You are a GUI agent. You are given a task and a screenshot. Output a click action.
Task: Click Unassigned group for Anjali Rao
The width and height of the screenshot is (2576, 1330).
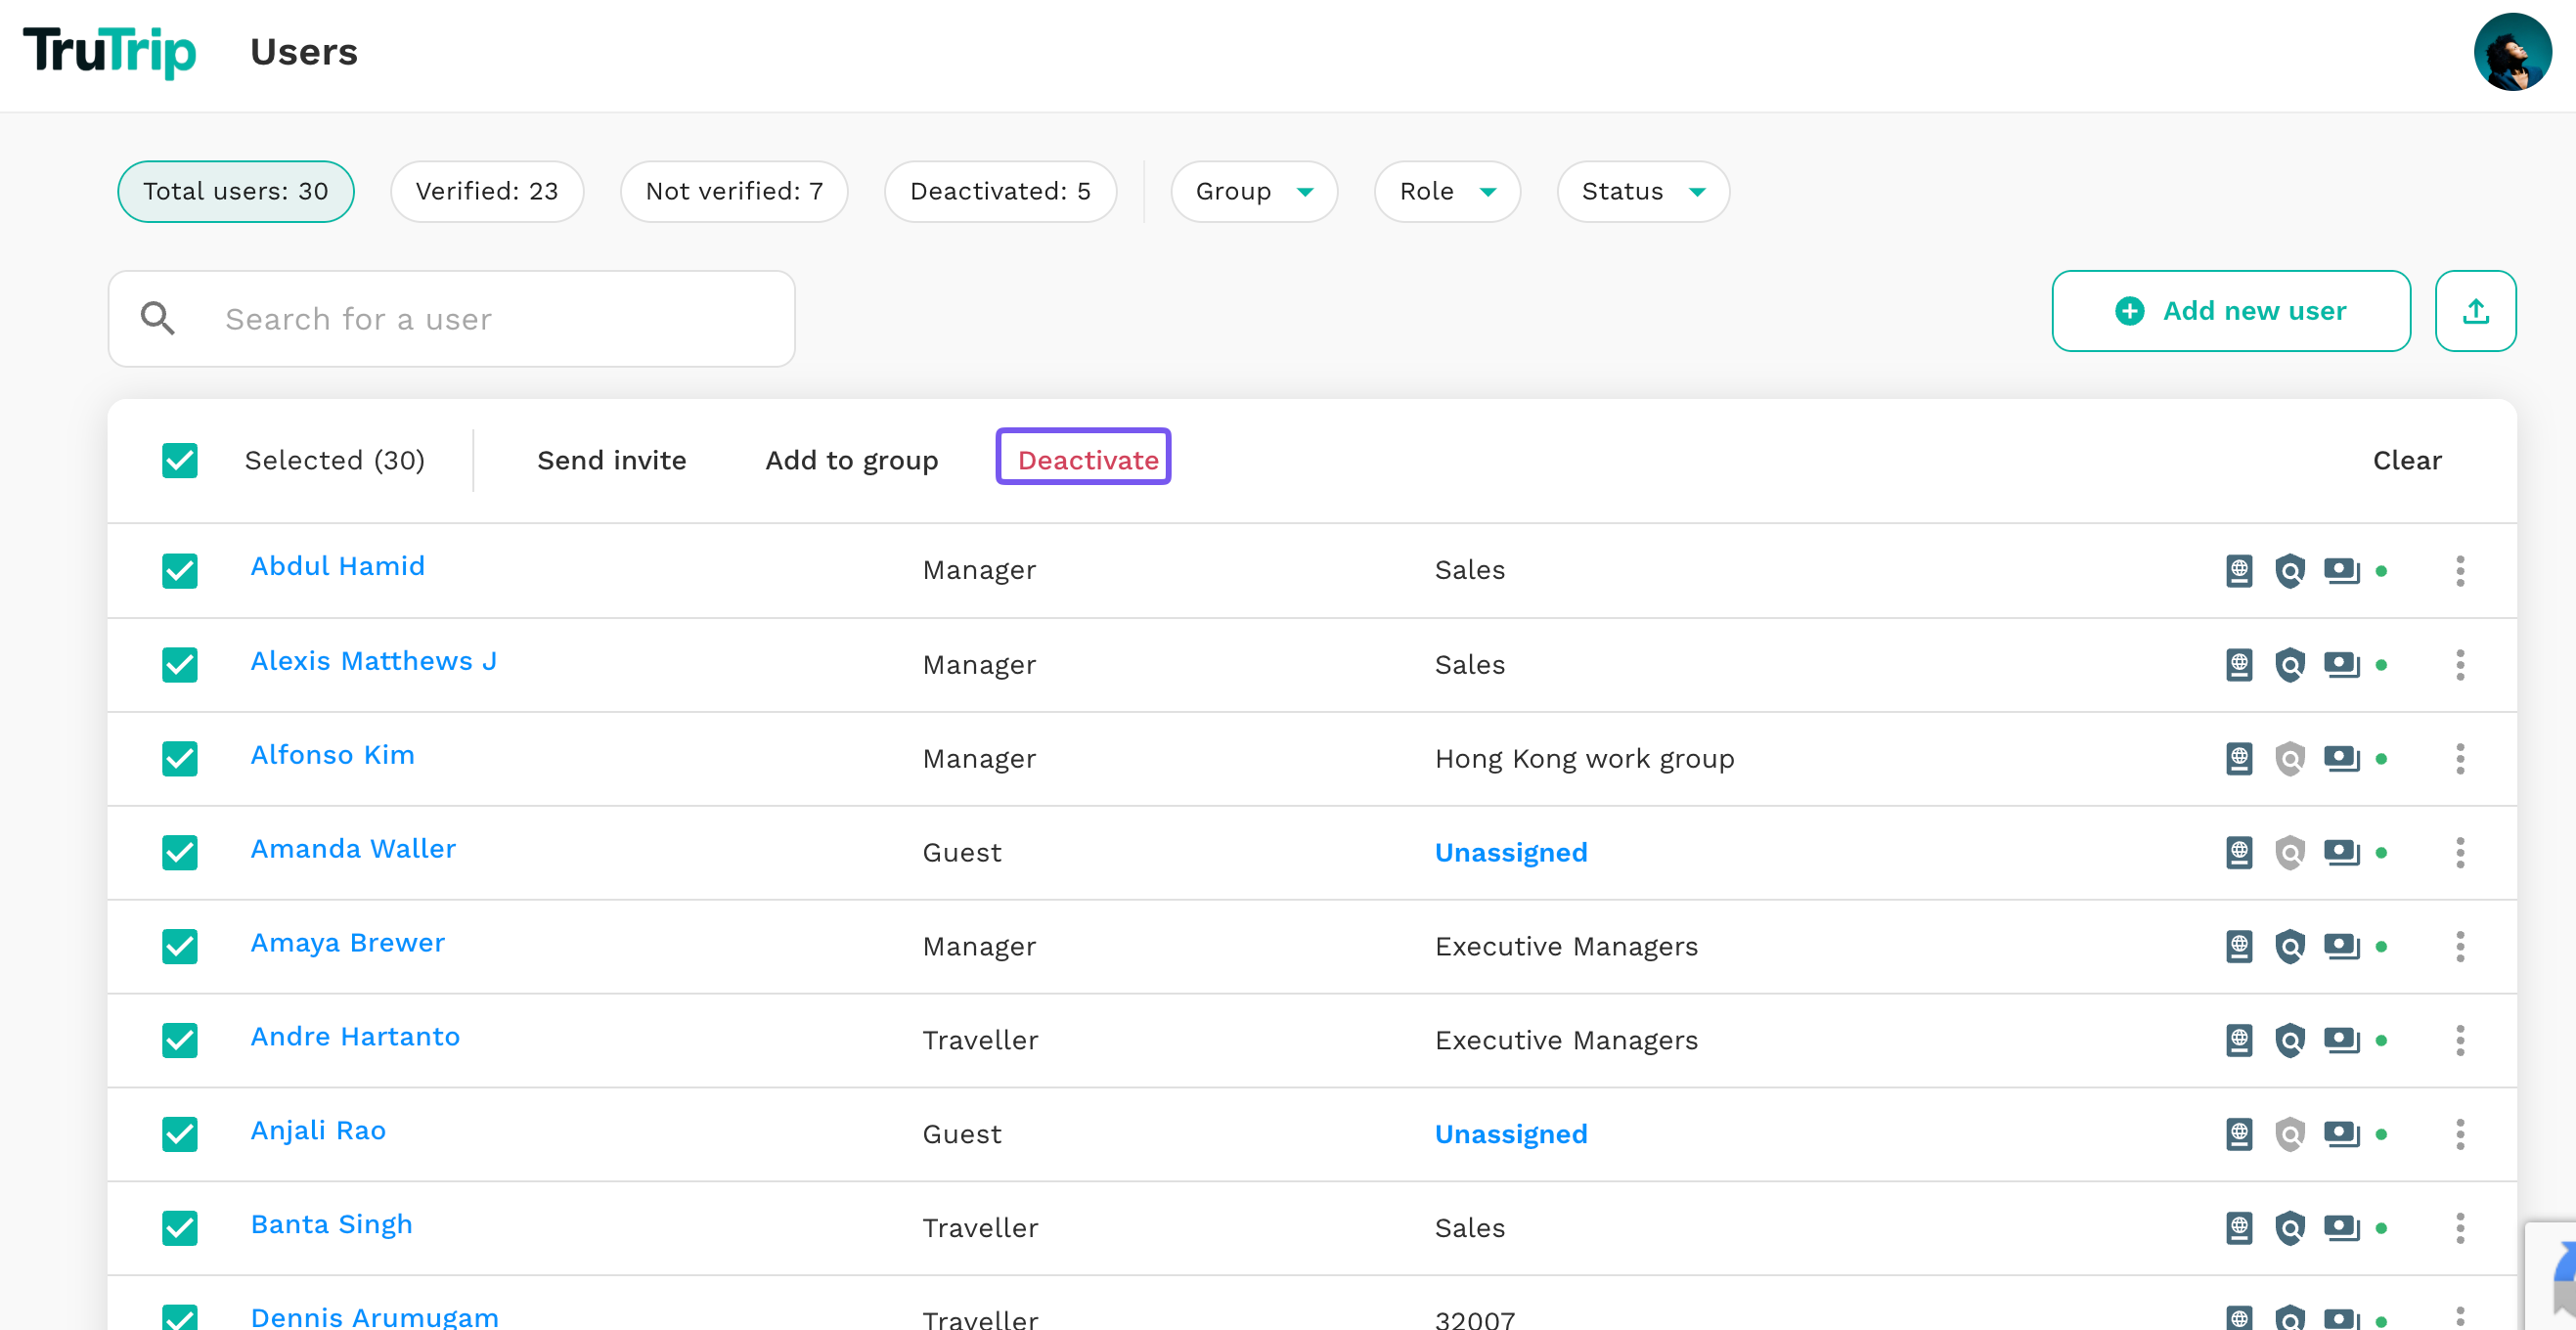click(1511, 1135)
